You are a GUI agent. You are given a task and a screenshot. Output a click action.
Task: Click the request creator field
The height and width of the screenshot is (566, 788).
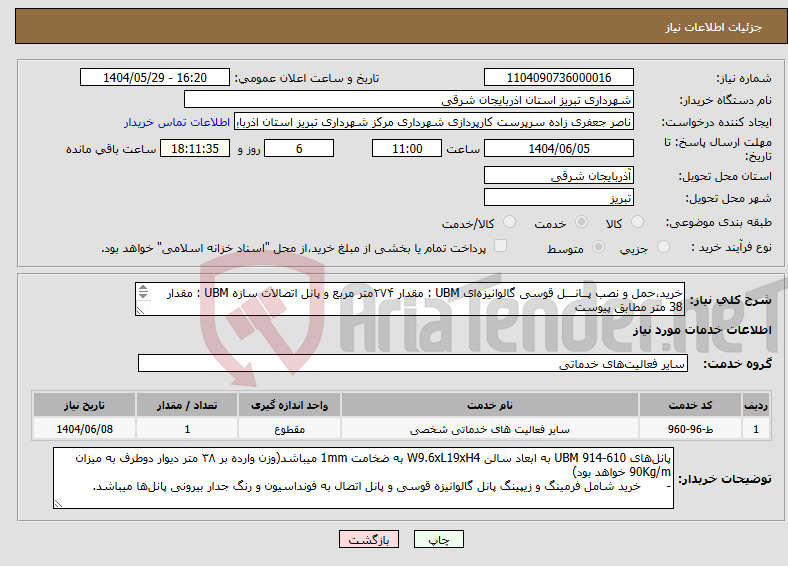pyautogui.click(x=434, y=122)
